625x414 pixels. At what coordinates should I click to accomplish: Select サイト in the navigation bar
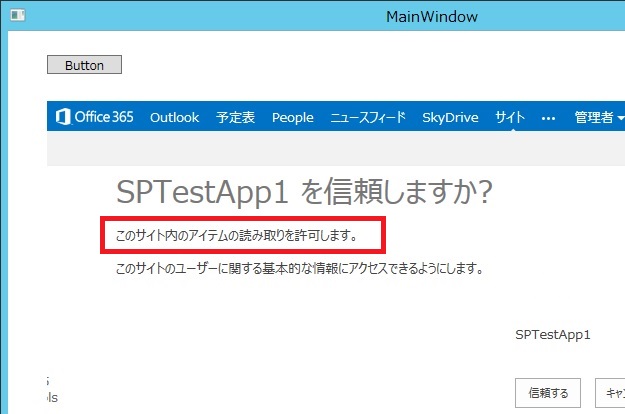(510, 117)
